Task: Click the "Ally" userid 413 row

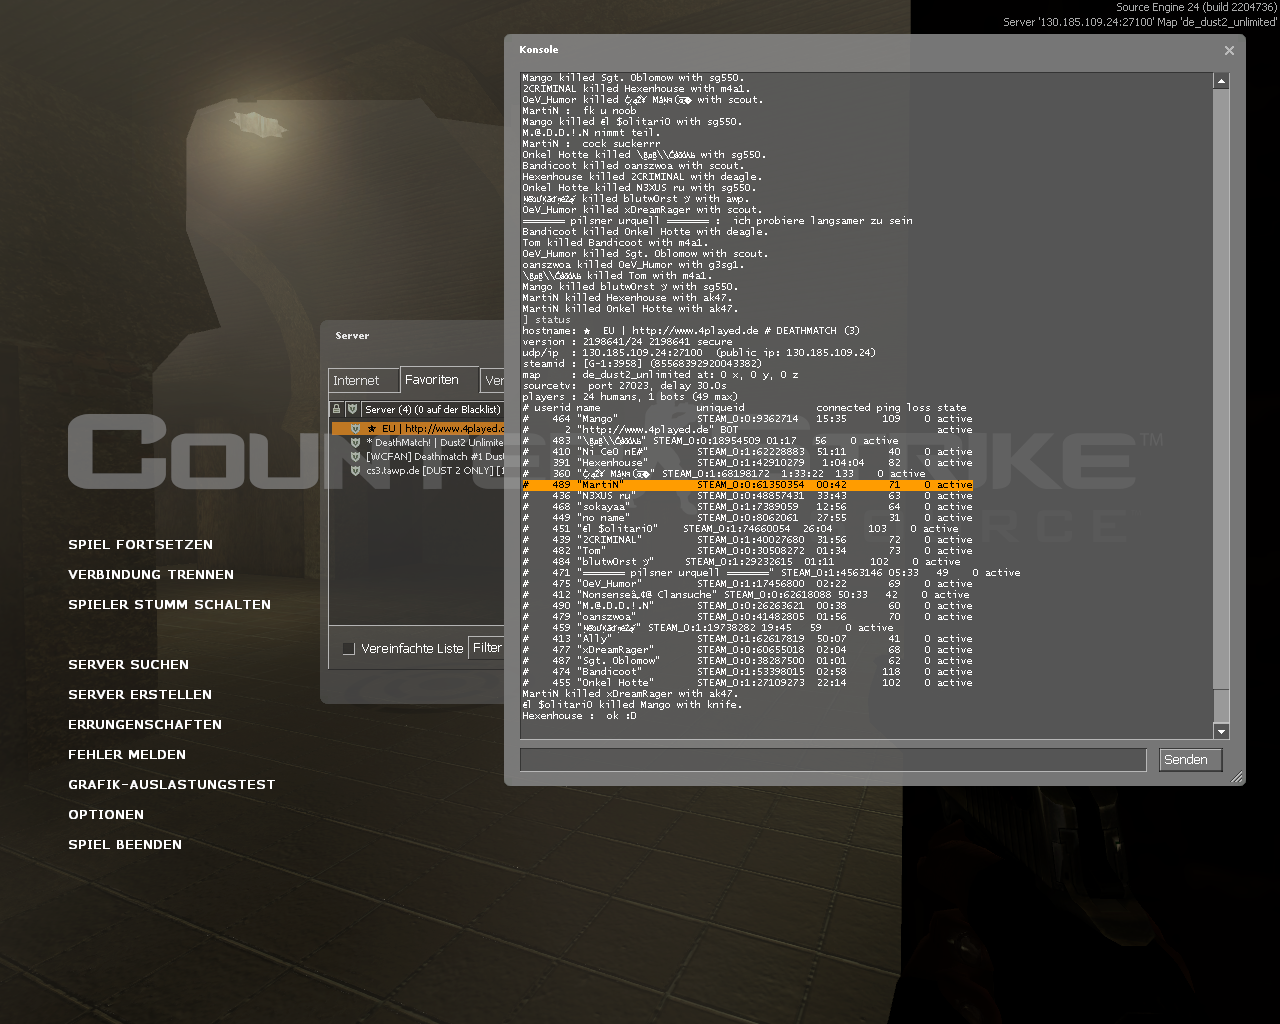Action: (747, 639)
